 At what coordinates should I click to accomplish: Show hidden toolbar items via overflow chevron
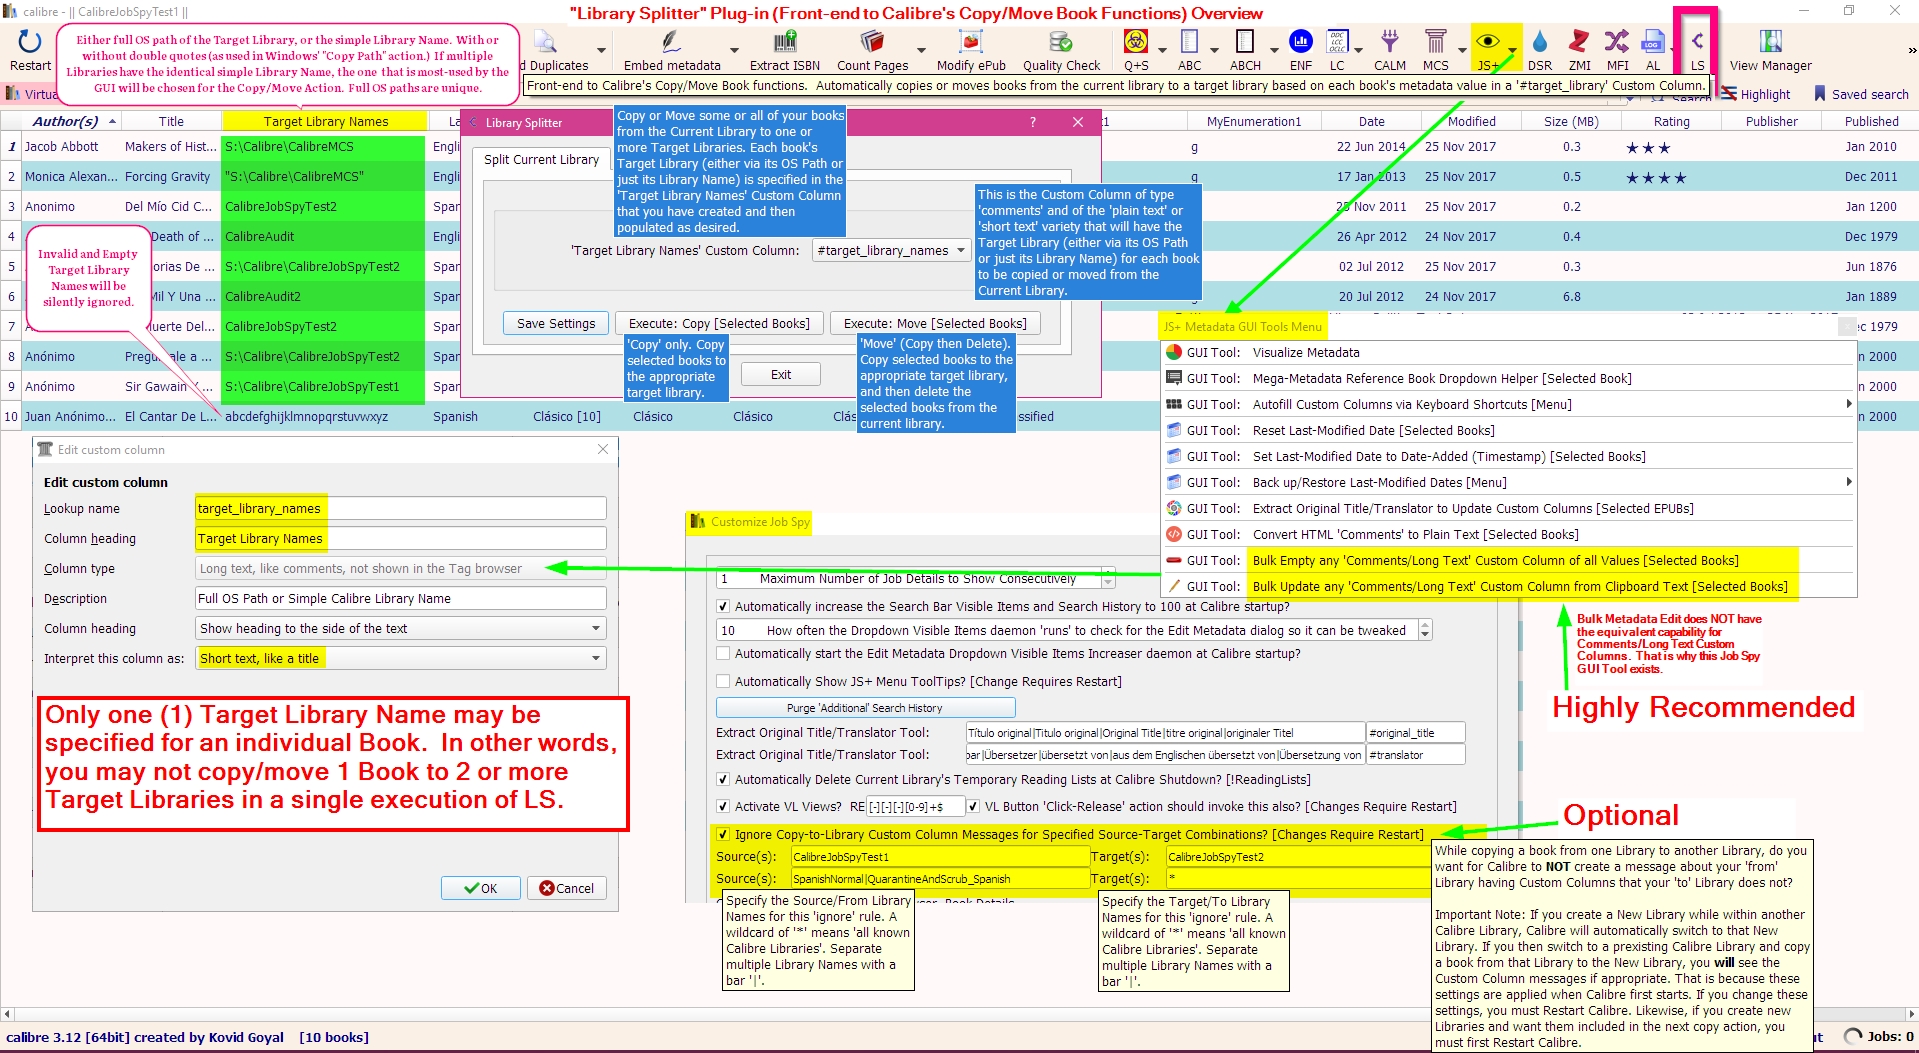click(x=1911, y=50)
